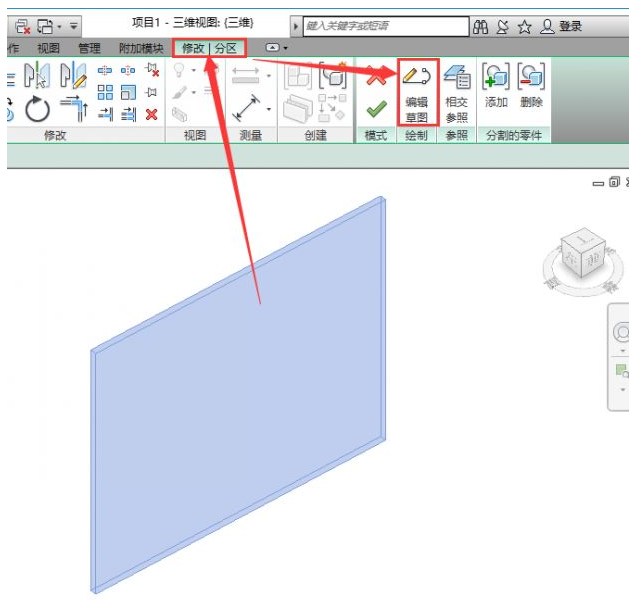635x609 pixels.
Task: Click the Pin tool icon
Action: point(151,92)
